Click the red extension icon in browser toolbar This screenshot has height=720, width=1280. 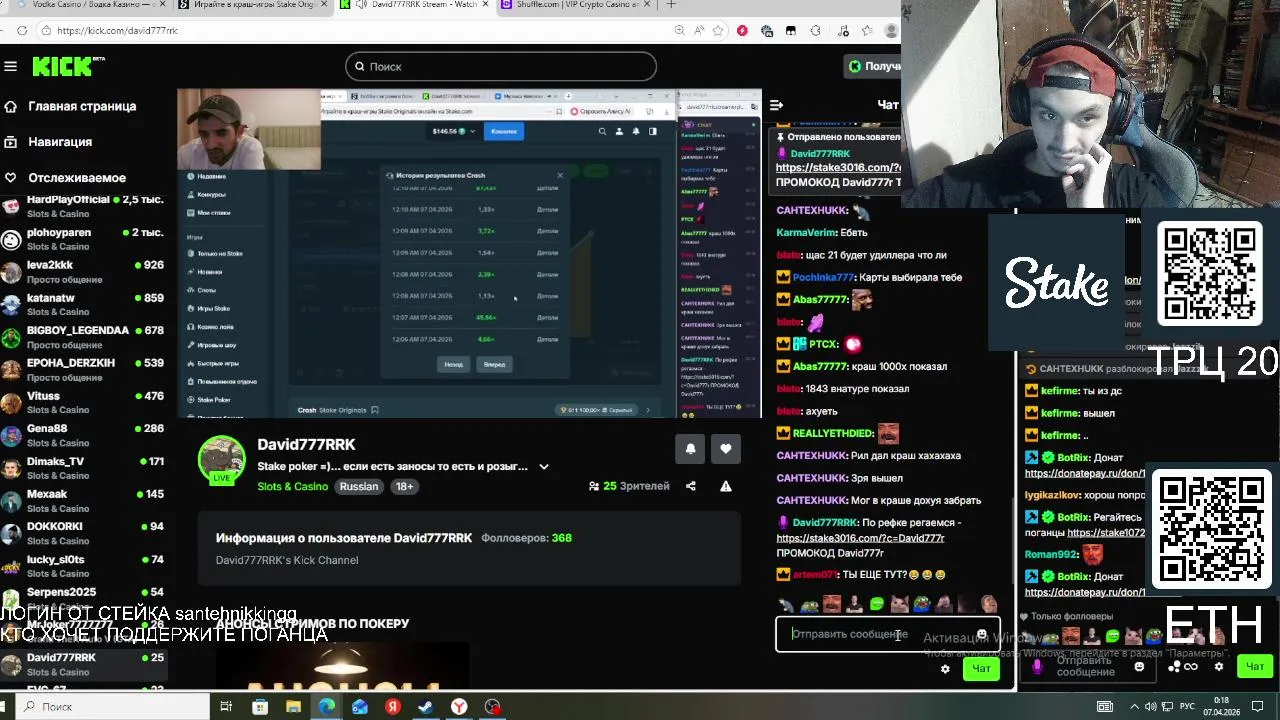(742, 31)
